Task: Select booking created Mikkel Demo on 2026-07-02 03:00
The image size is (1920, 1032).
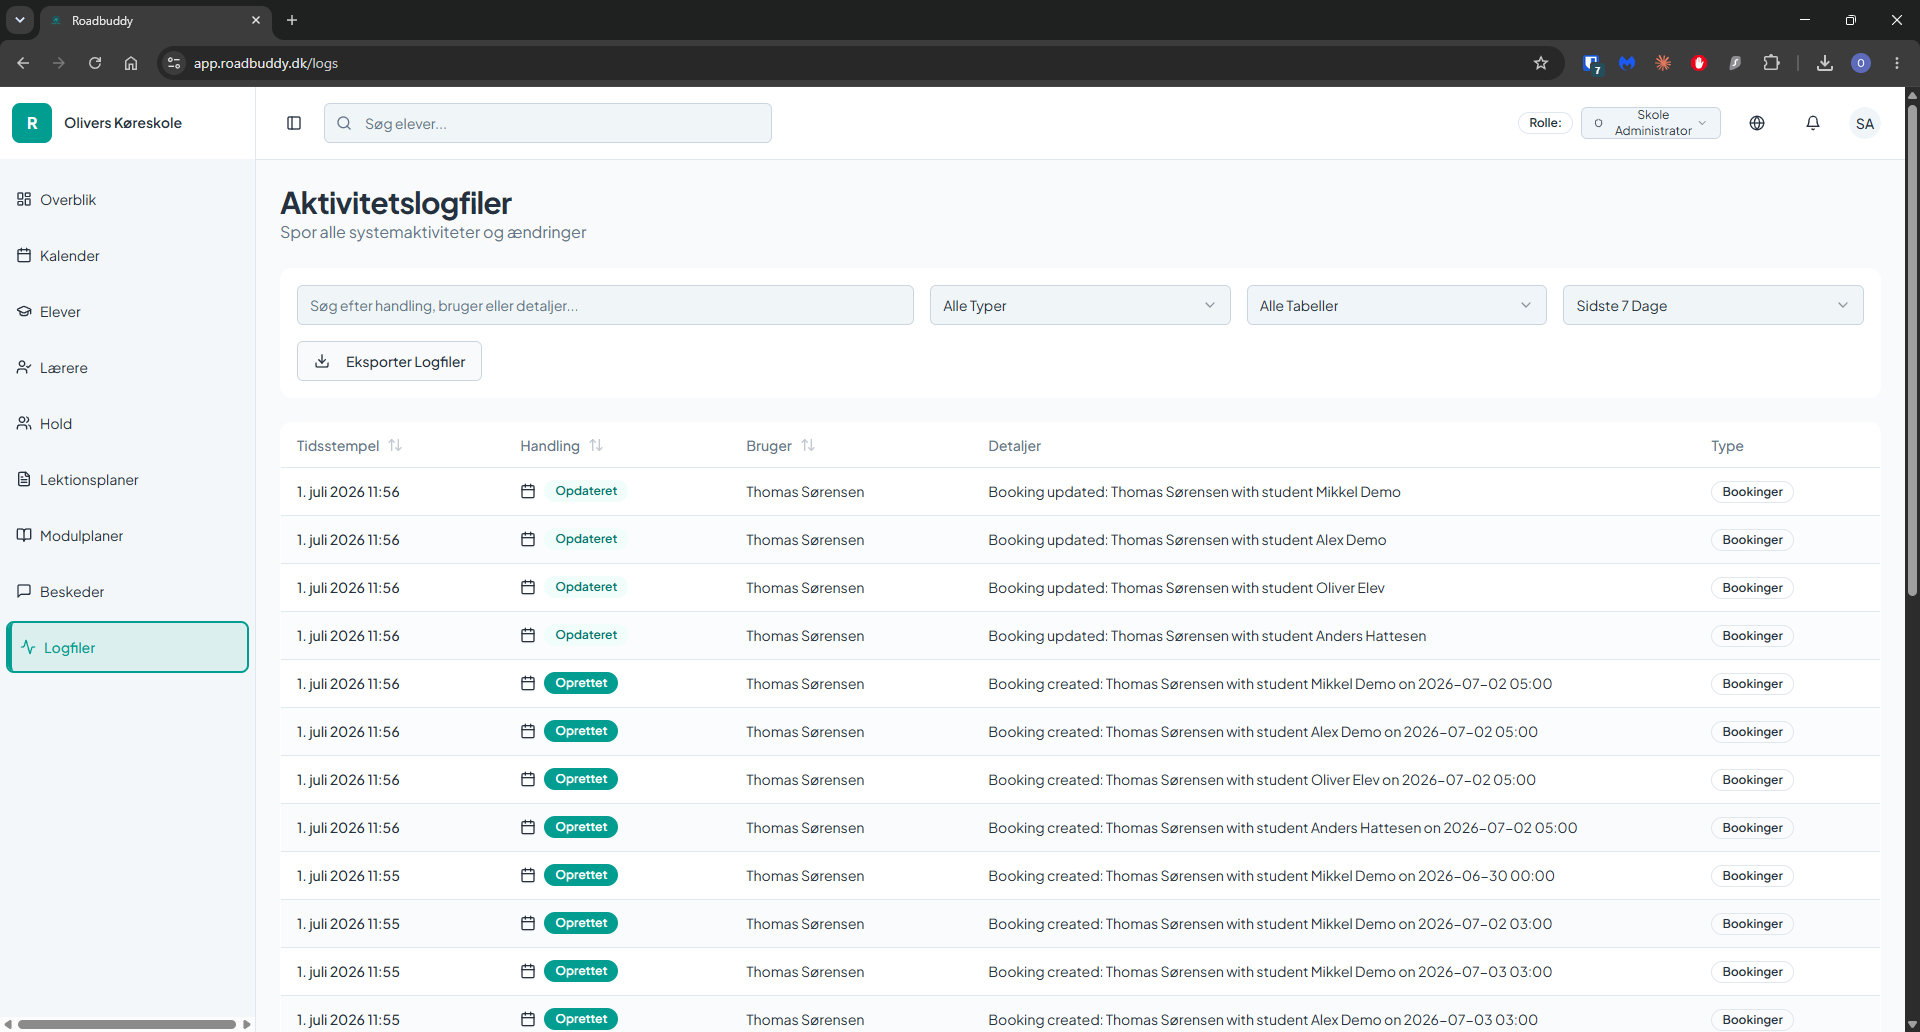Action: point(1270,923)
